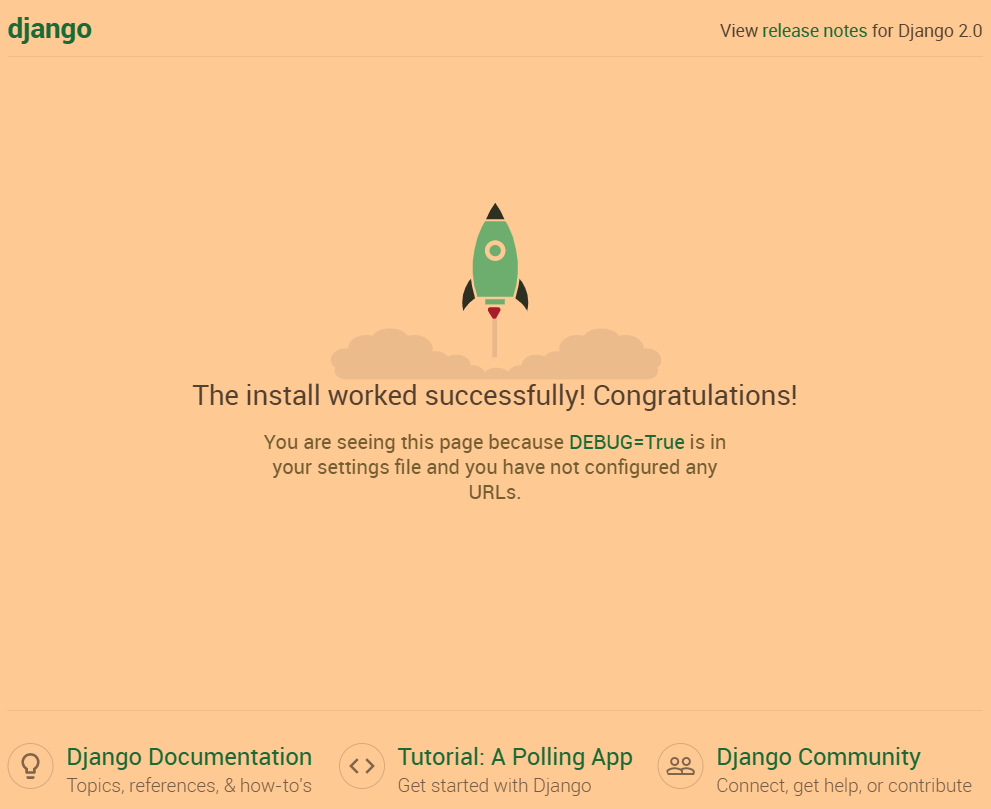Click 'Get started with Django' text
Screen dimensions: 991x809
494,786
